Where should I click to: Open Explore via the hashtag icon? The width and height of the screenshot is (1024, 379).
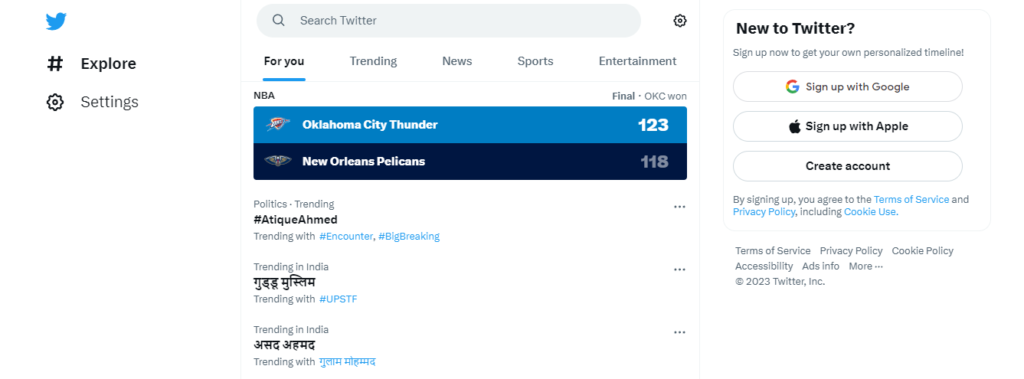tap(56, 63)
